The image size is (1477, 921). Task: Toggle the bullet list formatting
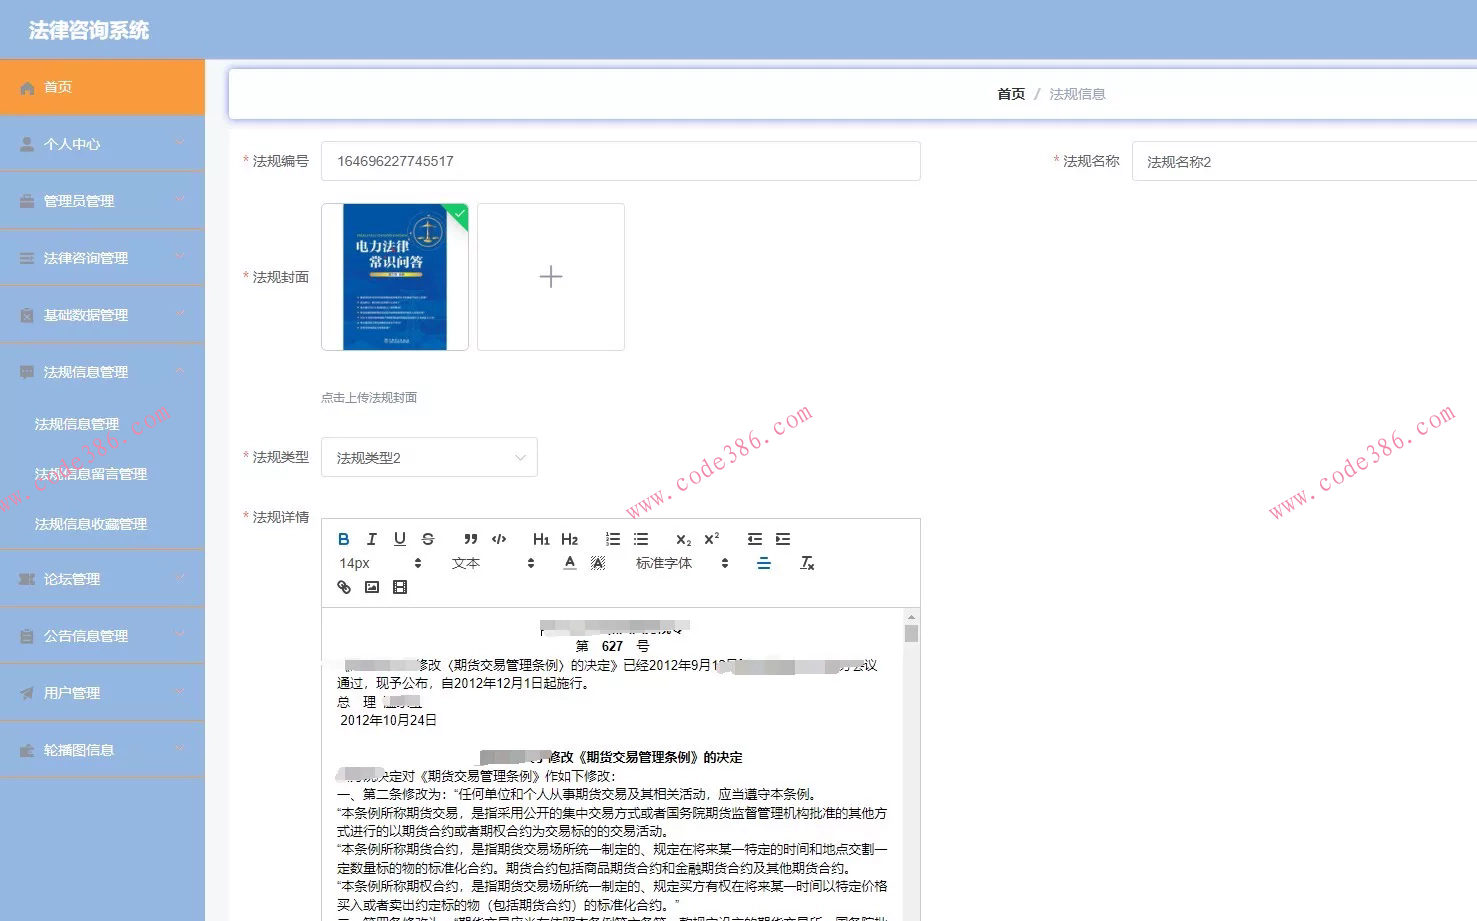tap(640, 539)
